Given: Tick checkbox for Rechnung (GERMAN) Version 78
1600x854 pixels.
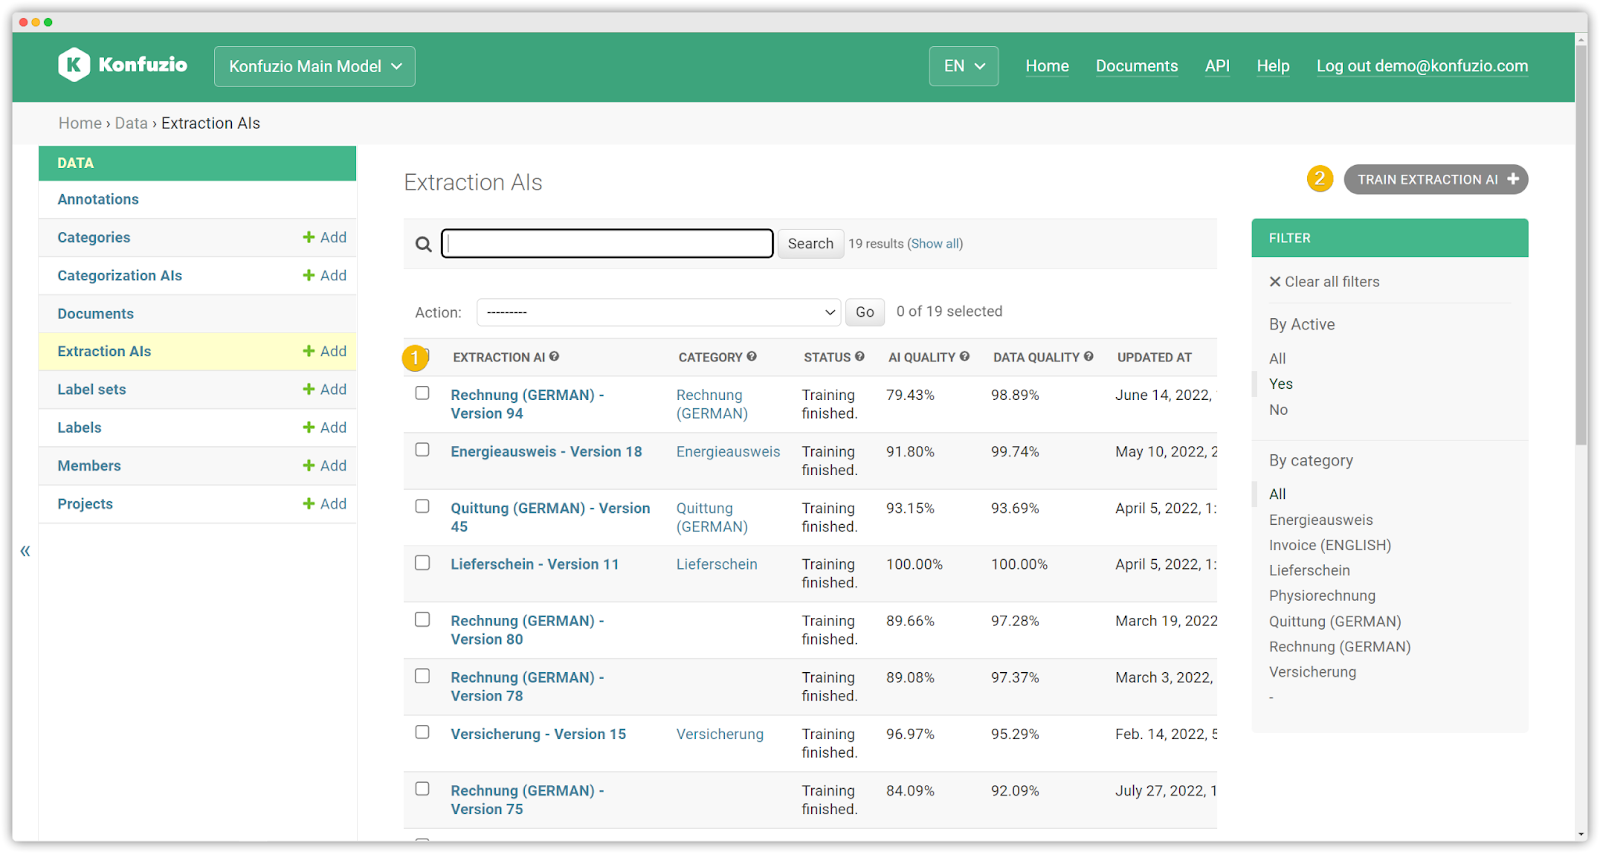Looking at the screenshot, I should pyautogui.click(x=423, y=676).
